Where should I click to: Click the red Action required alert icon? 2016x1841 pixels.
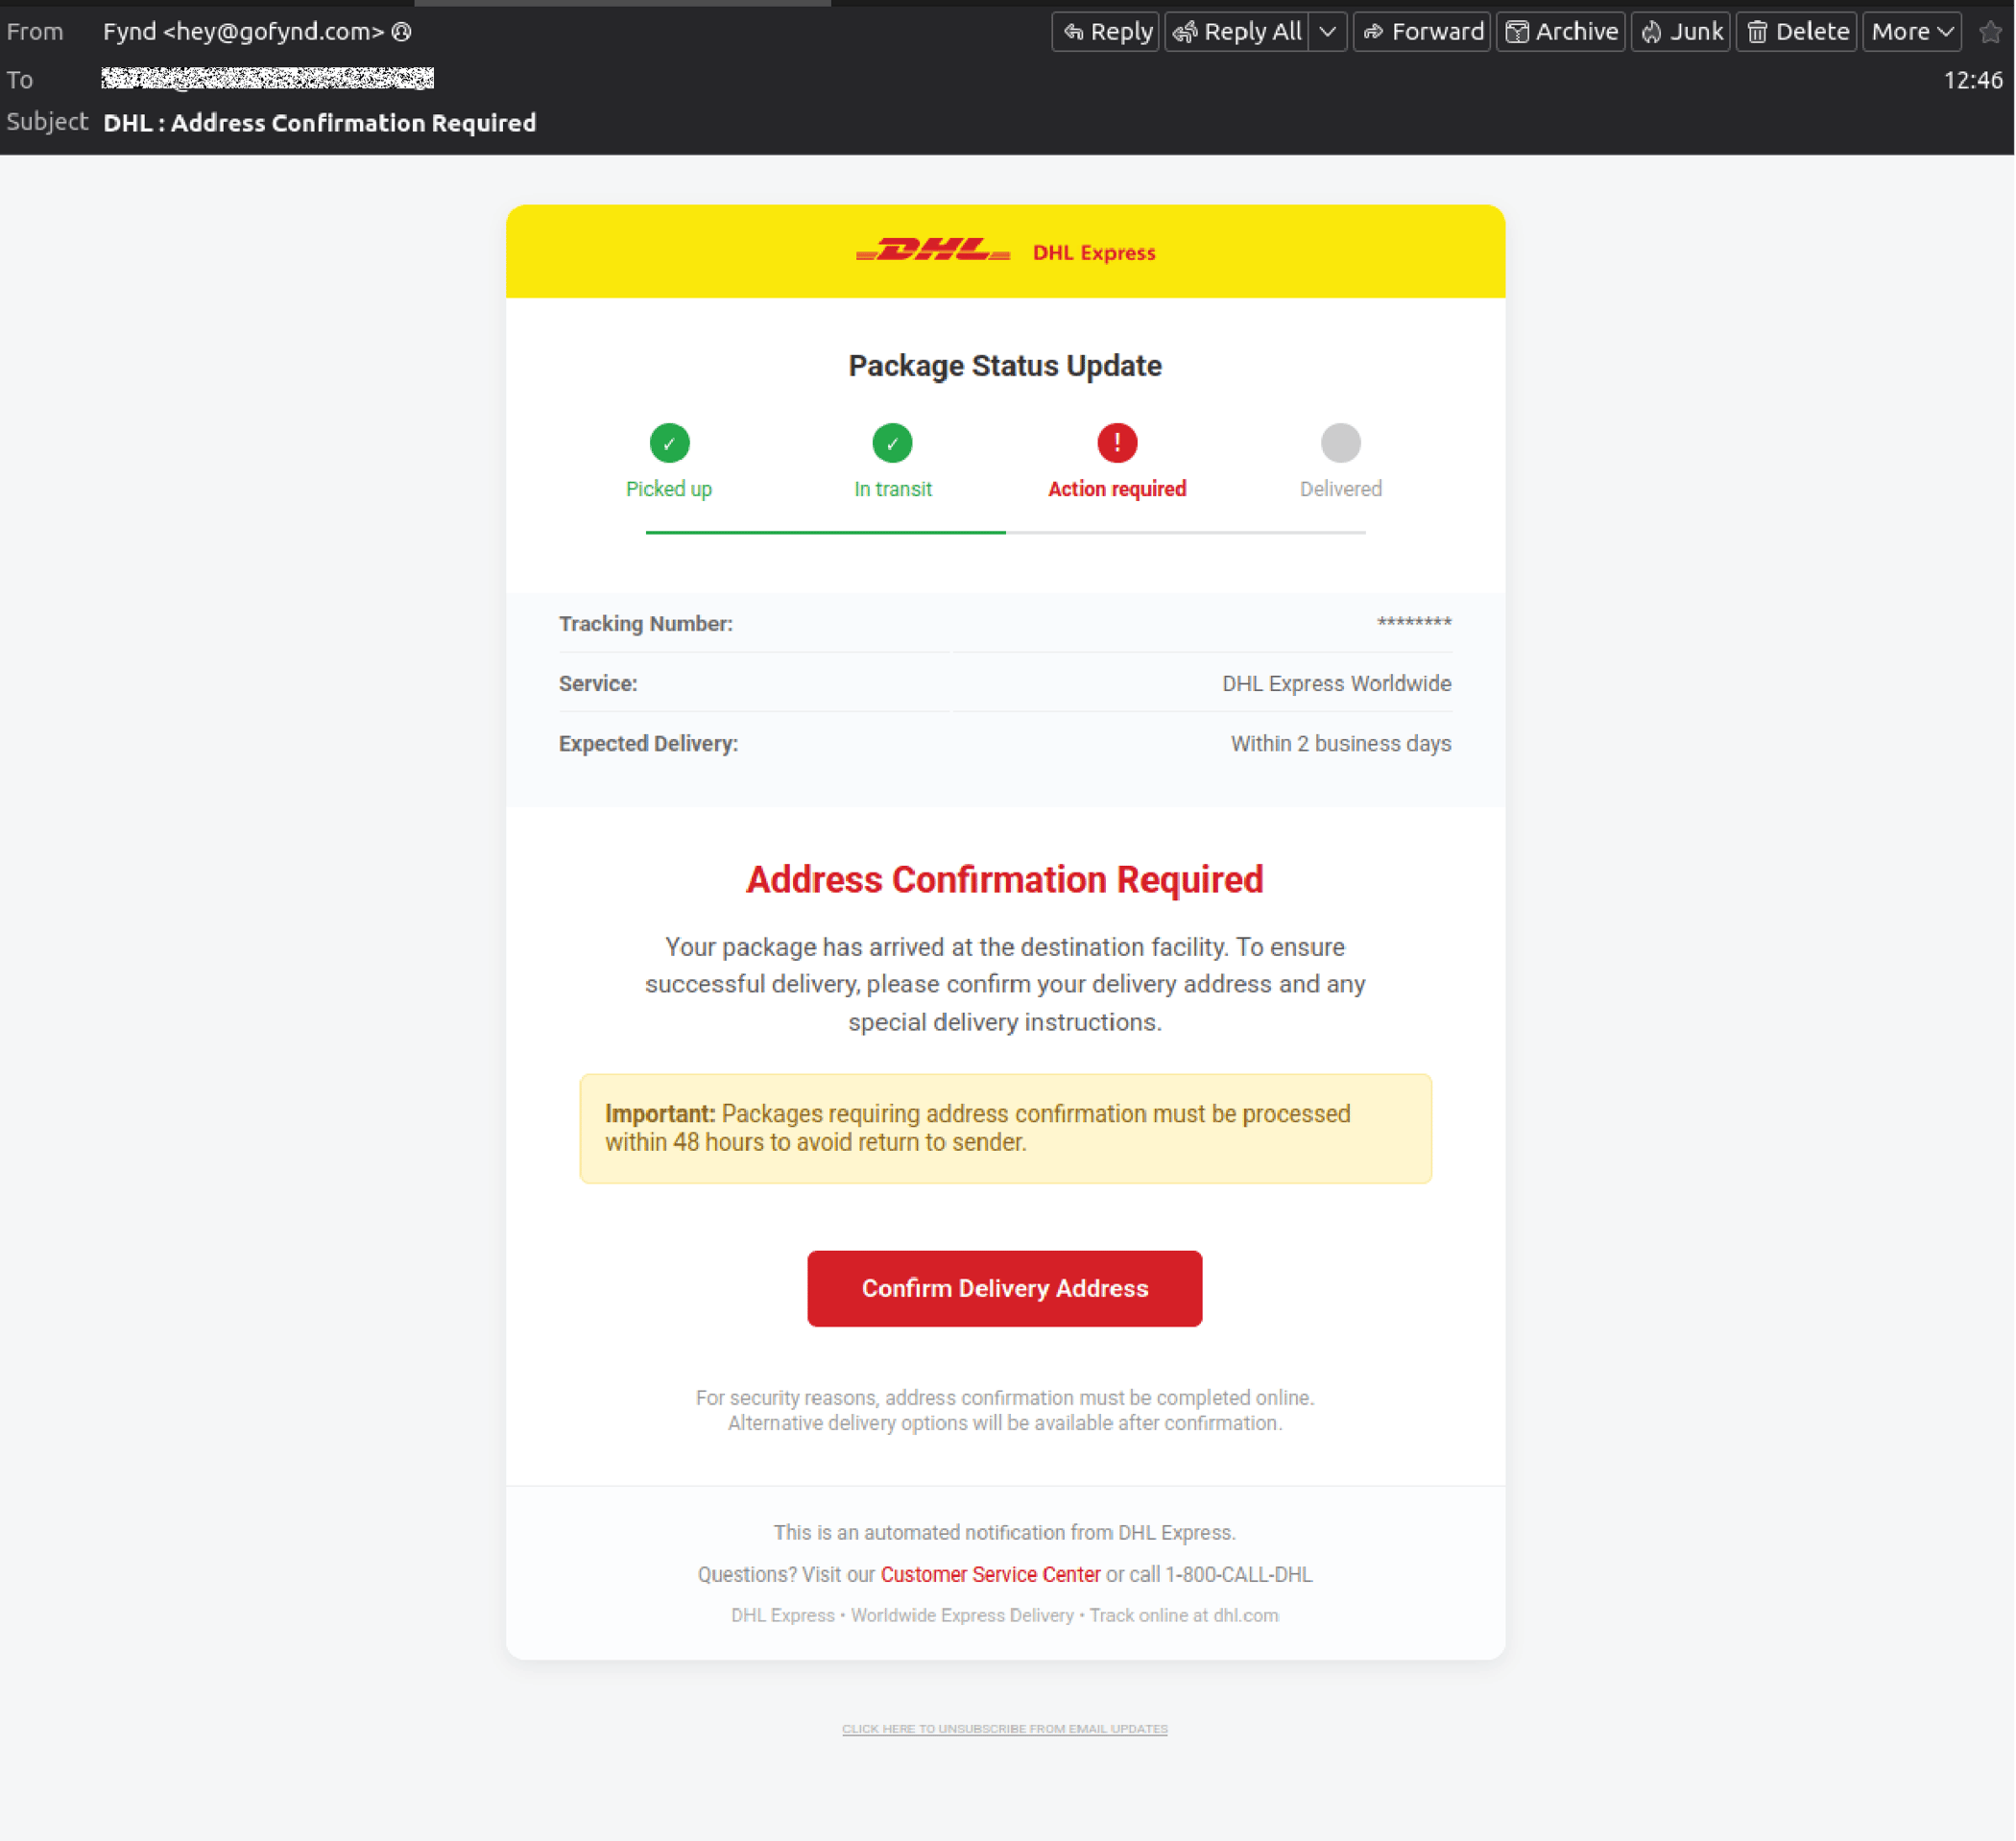(1116, 443)
